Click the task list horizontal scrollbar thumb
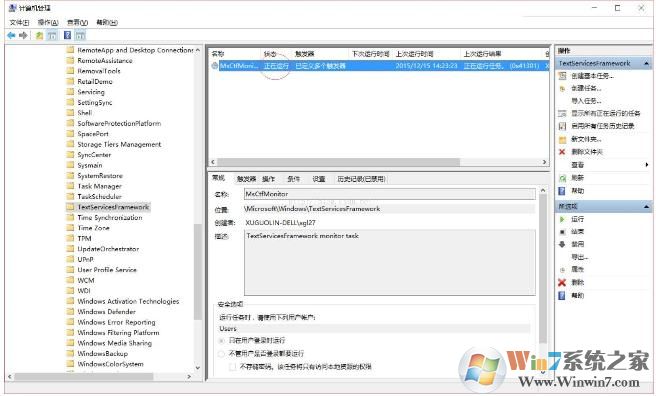 [x=338, y=162]
